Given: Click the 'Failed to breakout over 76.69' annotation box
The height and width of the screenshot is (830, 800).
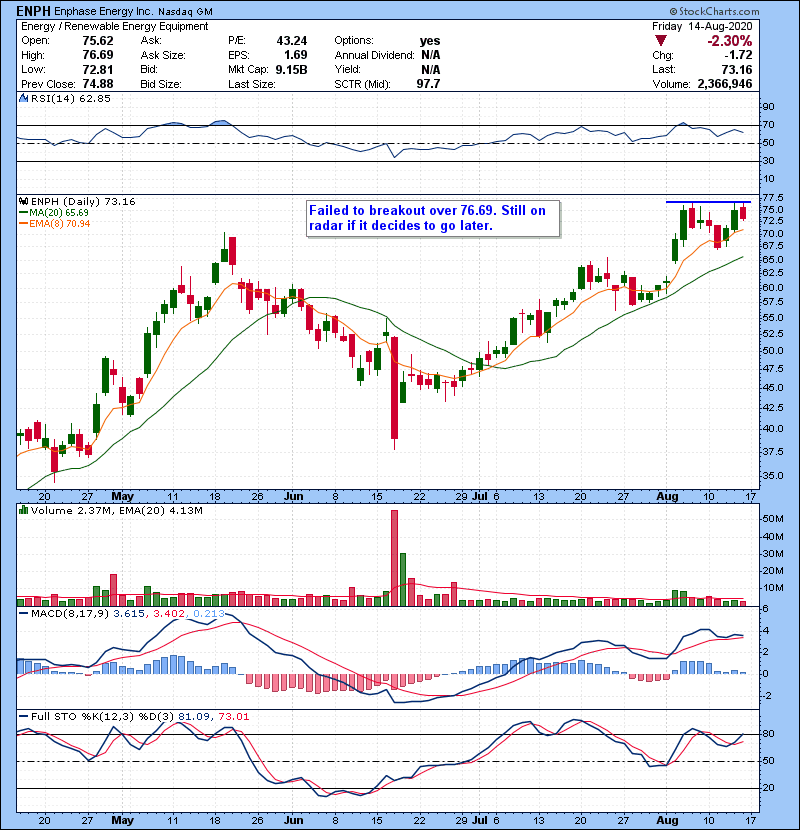Looking at the screenshot, I should click(433, 218).
